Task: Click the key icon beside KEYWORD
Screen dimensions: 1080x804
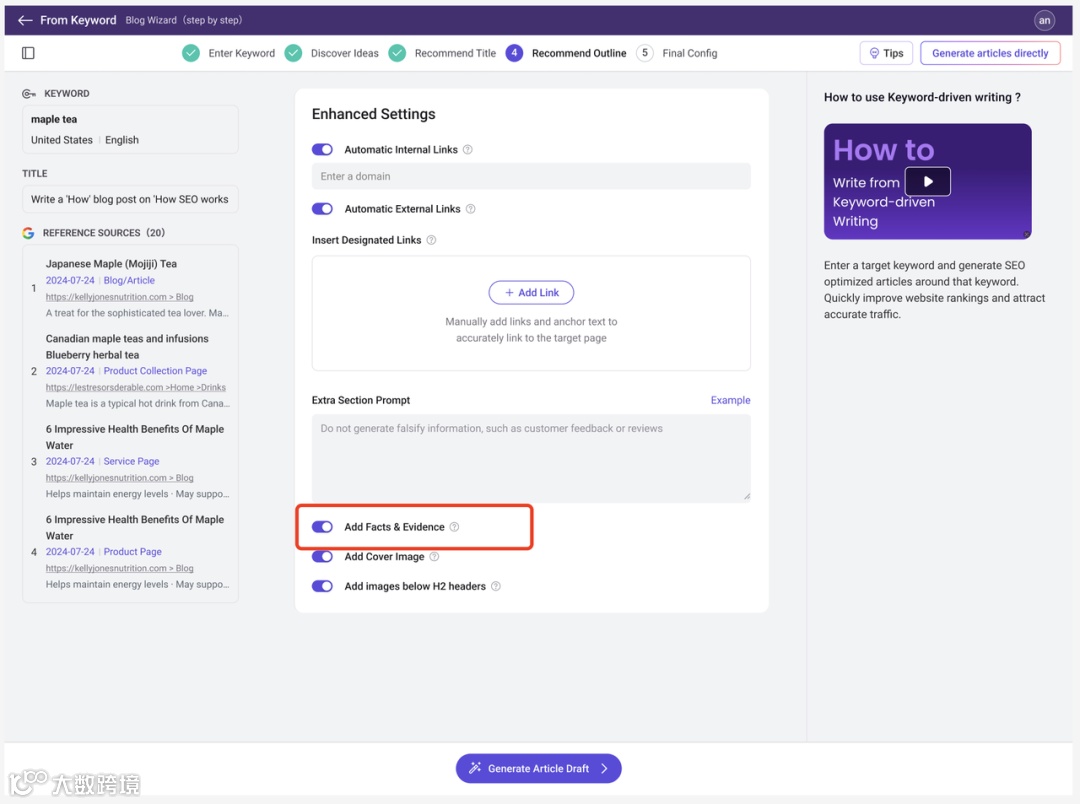Action: (29, 94)
